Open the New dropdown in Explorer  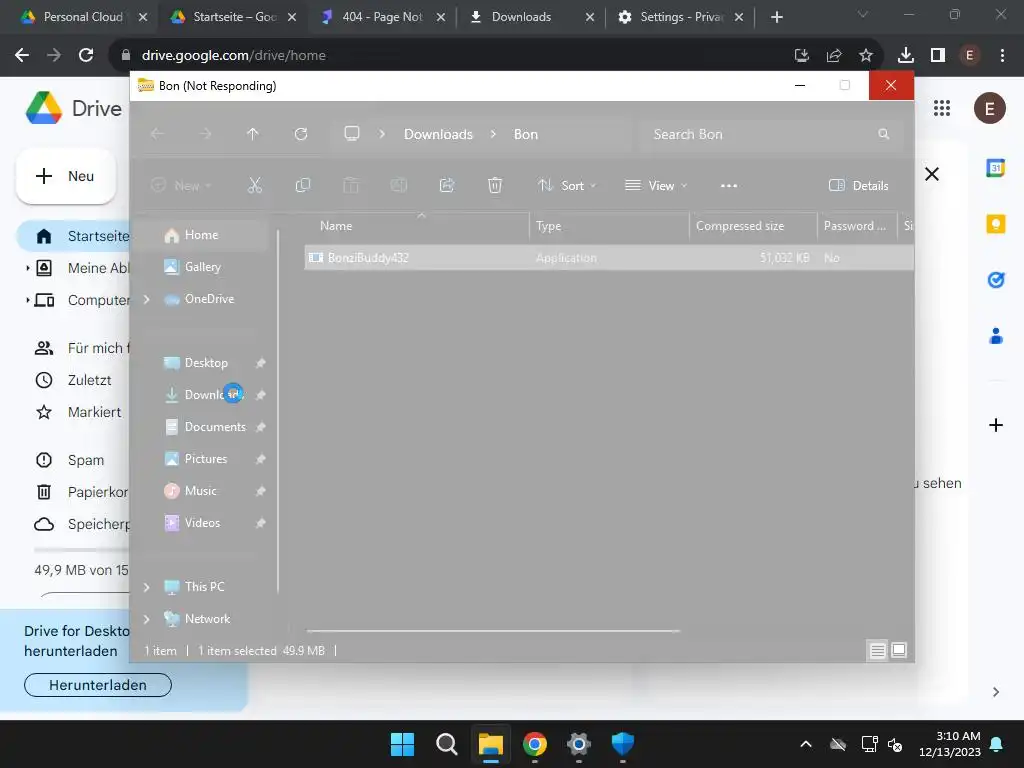coord(181,185)
